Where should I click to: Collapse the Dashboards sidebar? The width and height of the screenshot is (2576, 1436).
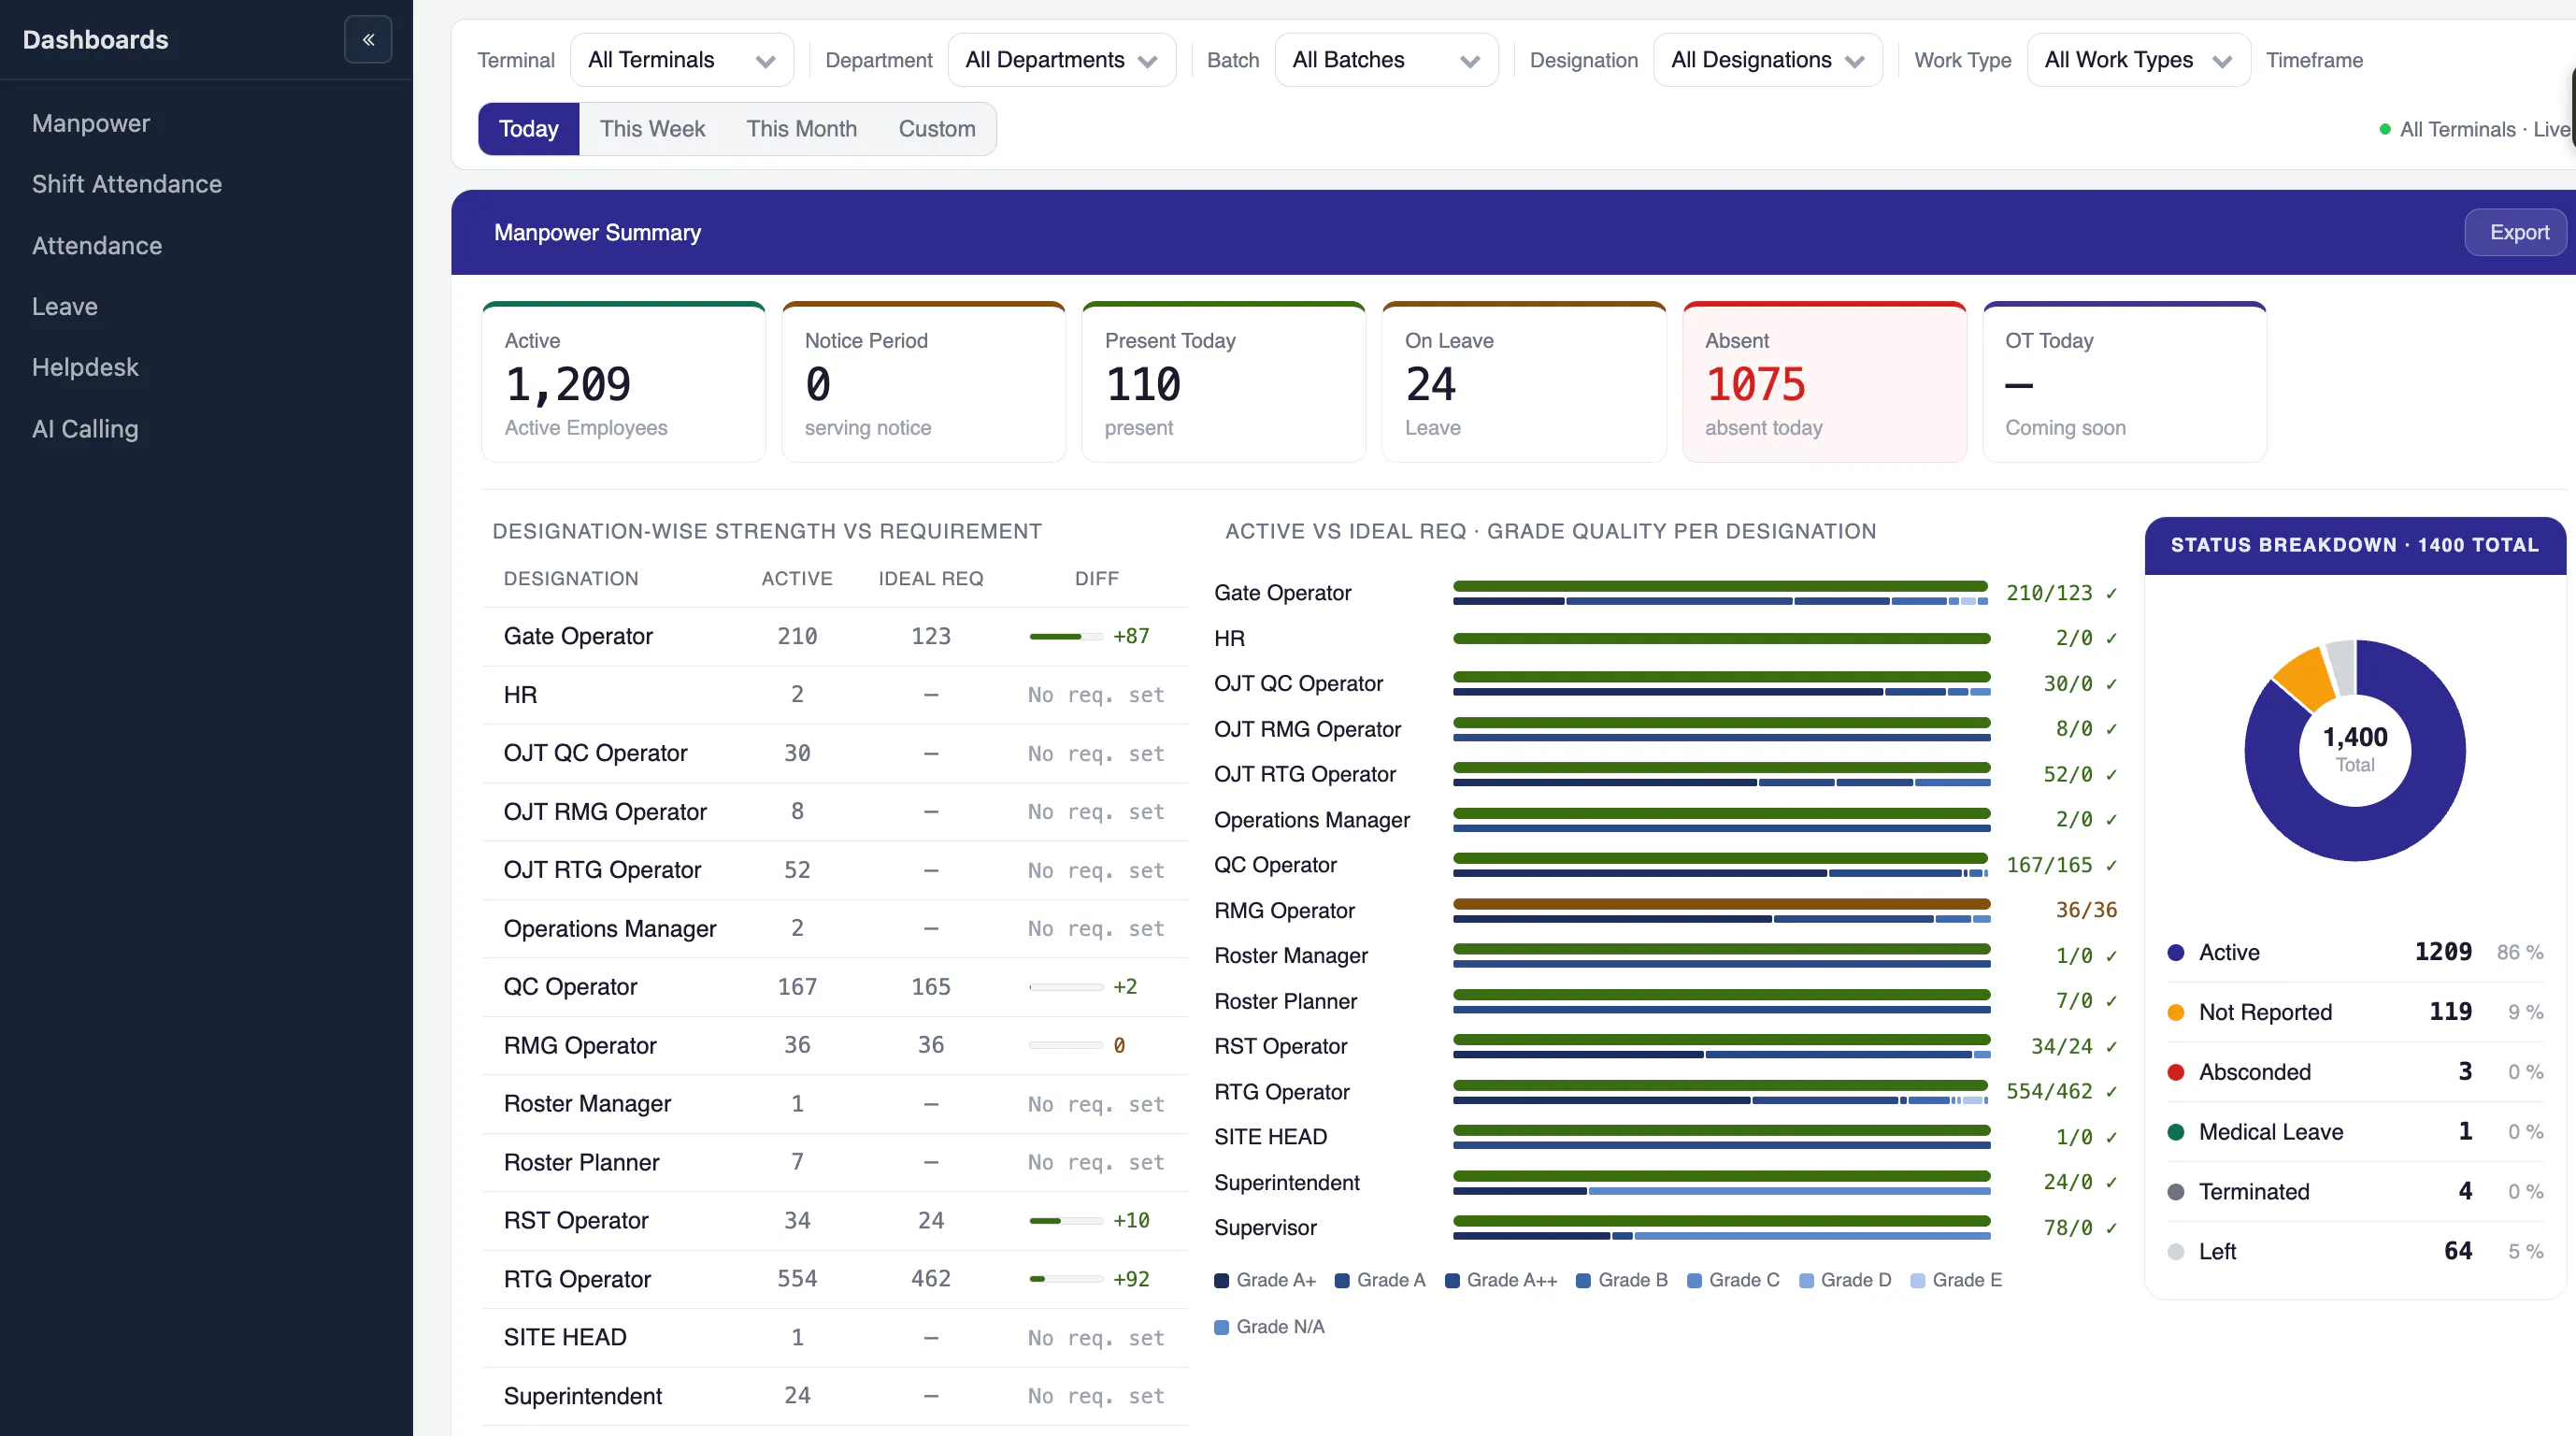click(x=368, y=40)
